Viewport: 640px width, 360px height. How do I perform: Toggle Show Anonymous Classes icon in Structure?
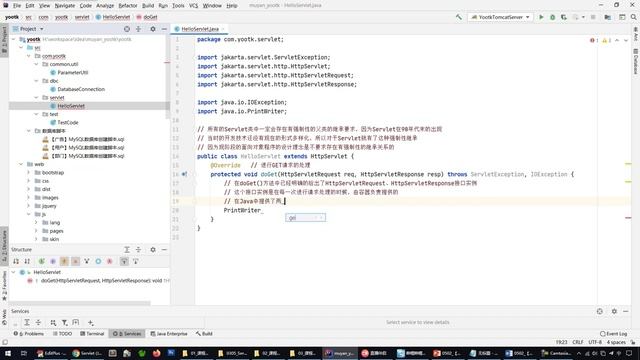[x=98, y=261]
